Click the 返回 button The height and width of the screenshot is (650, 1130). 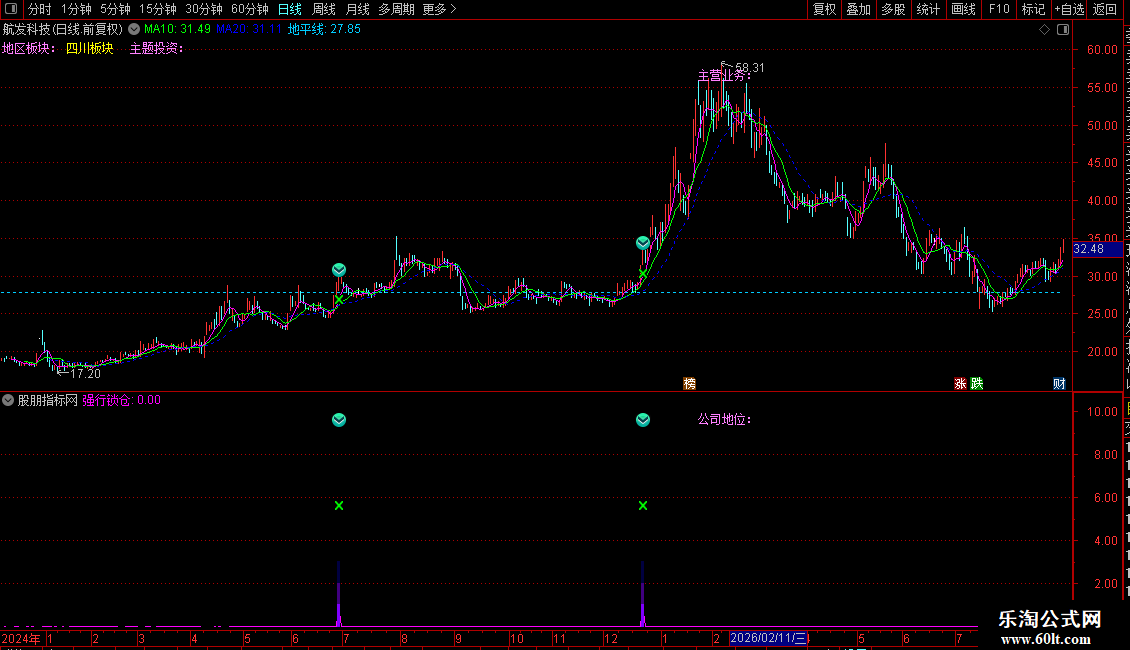(x=1105, y=9)
